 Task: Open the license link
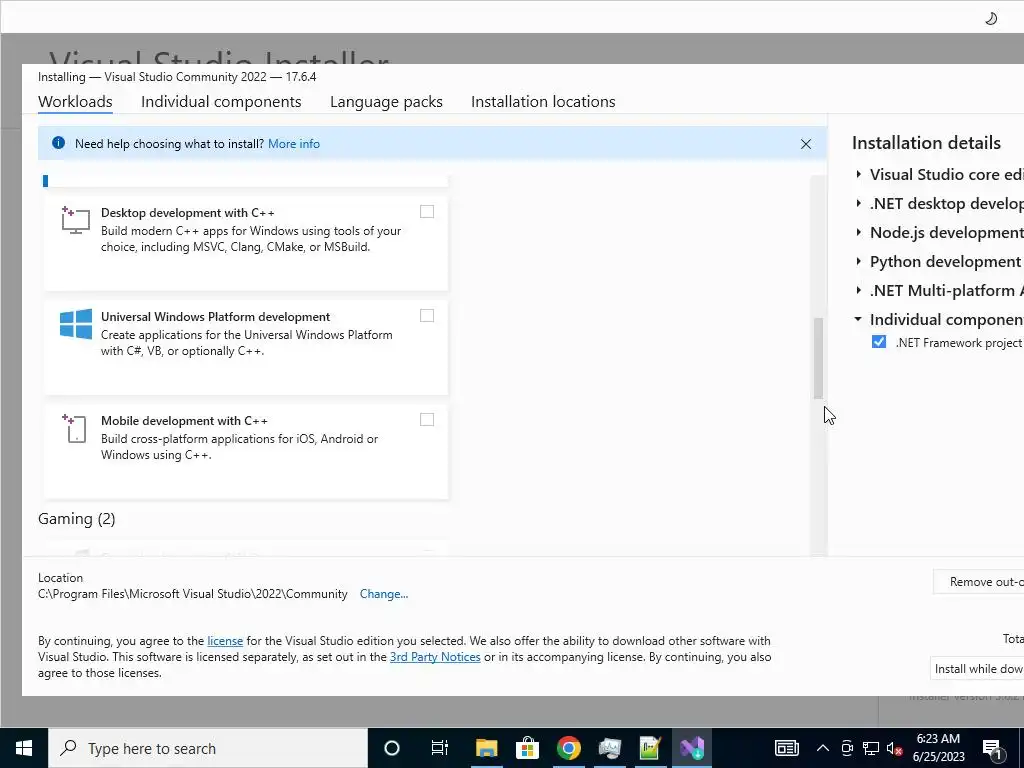pyautogui.click(x=225, y=641)
